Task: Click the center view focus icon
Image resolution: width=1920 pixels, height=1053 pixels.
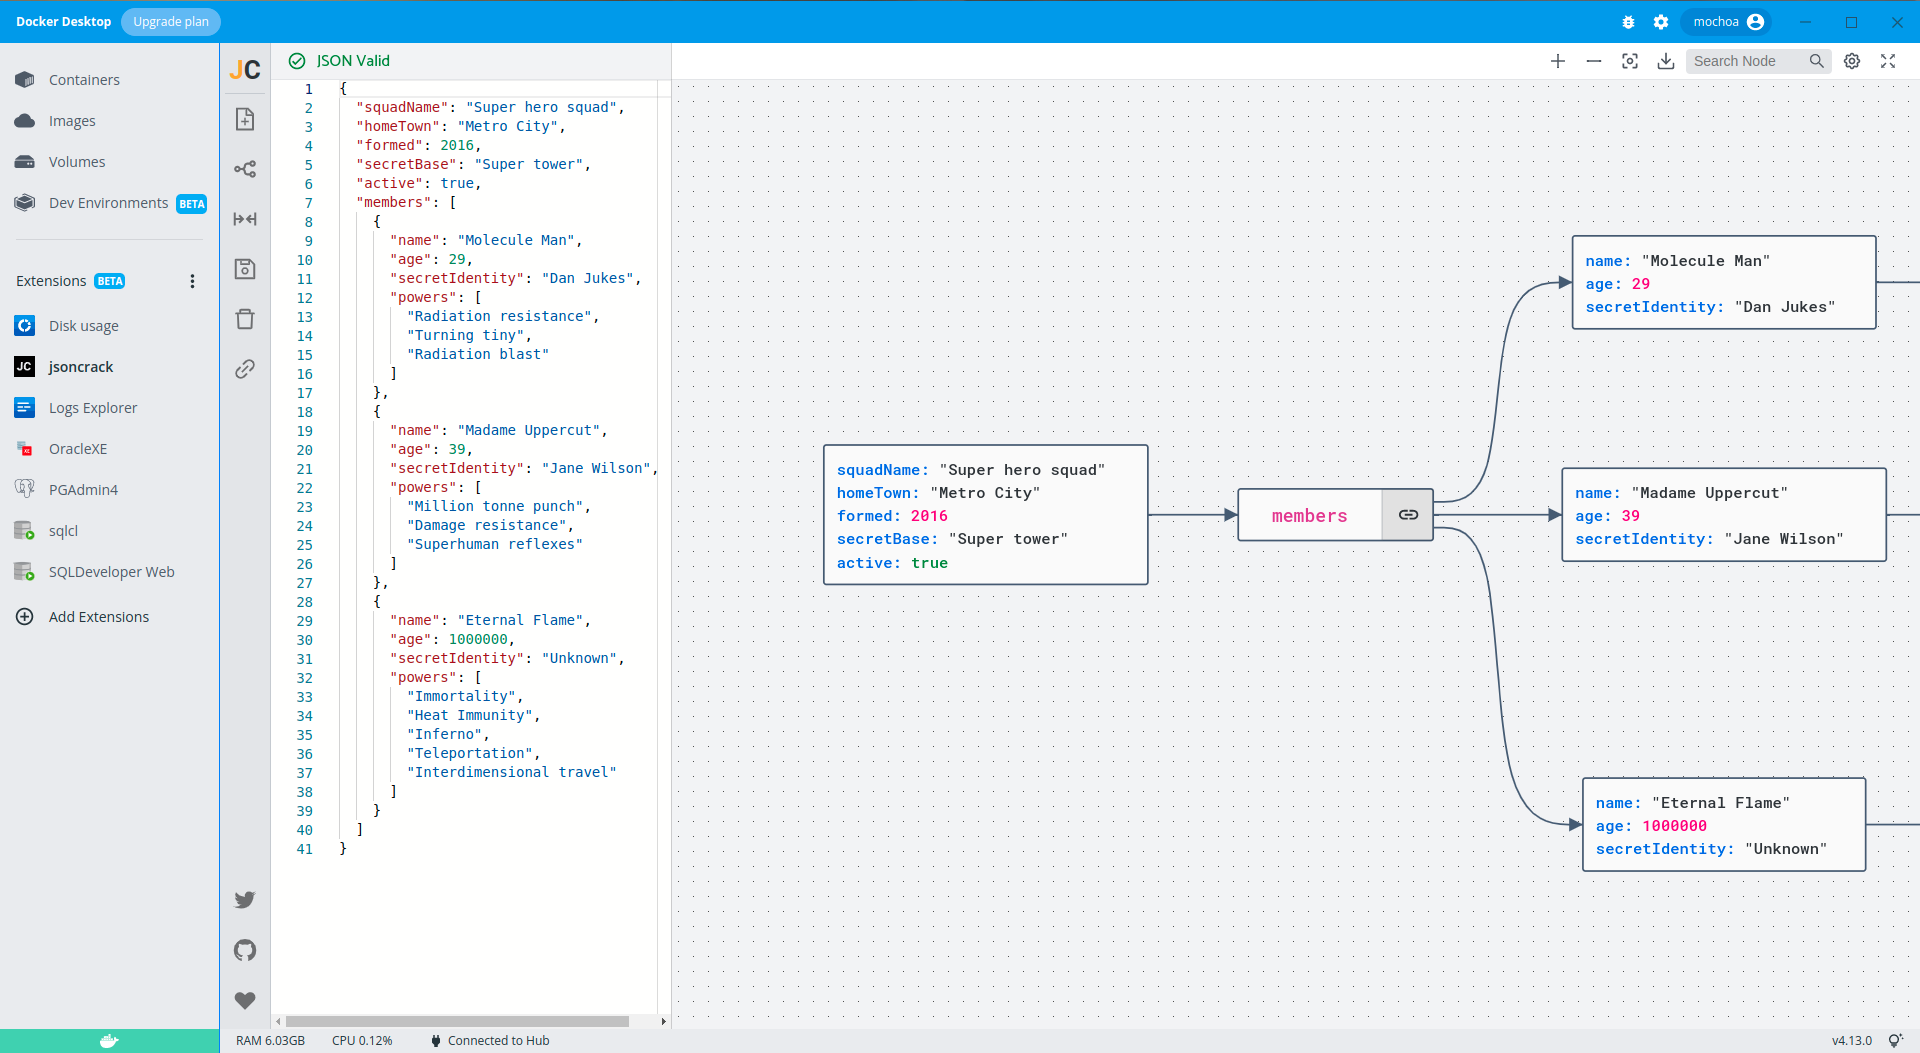Action: (1630, 61)
